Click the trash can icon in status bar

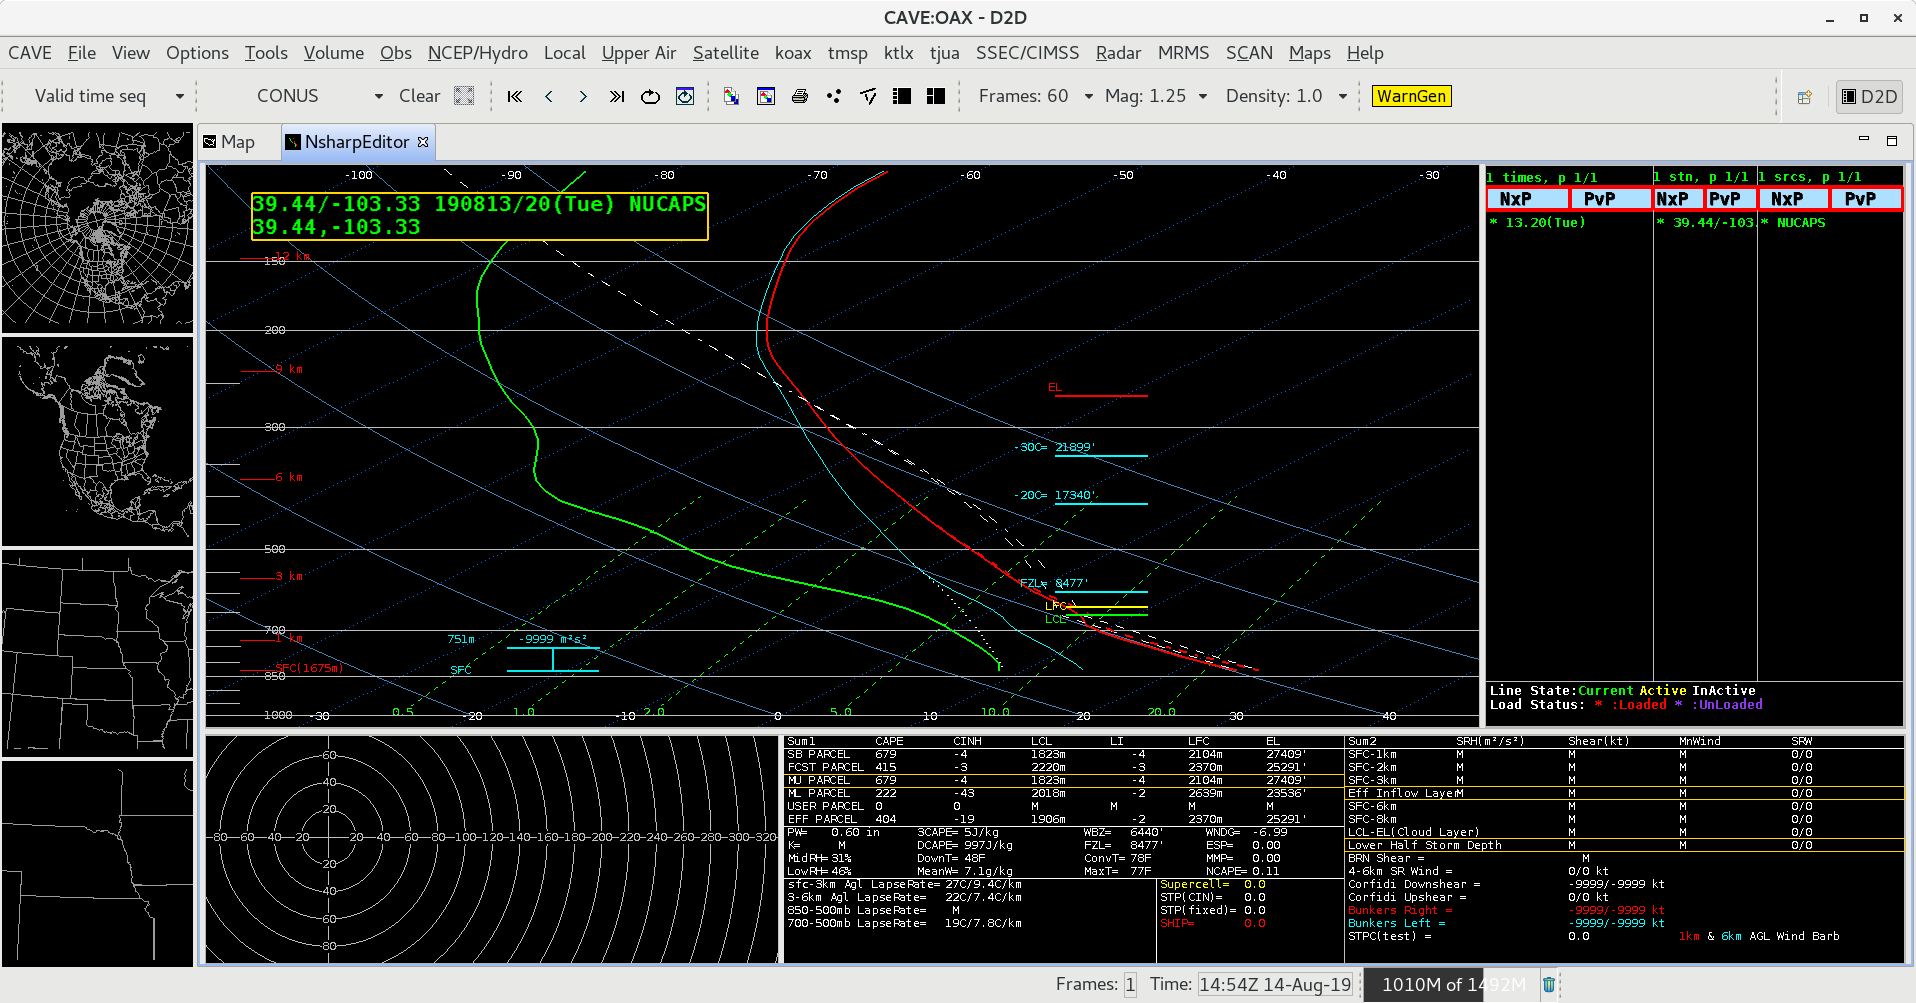(1549, 985)
